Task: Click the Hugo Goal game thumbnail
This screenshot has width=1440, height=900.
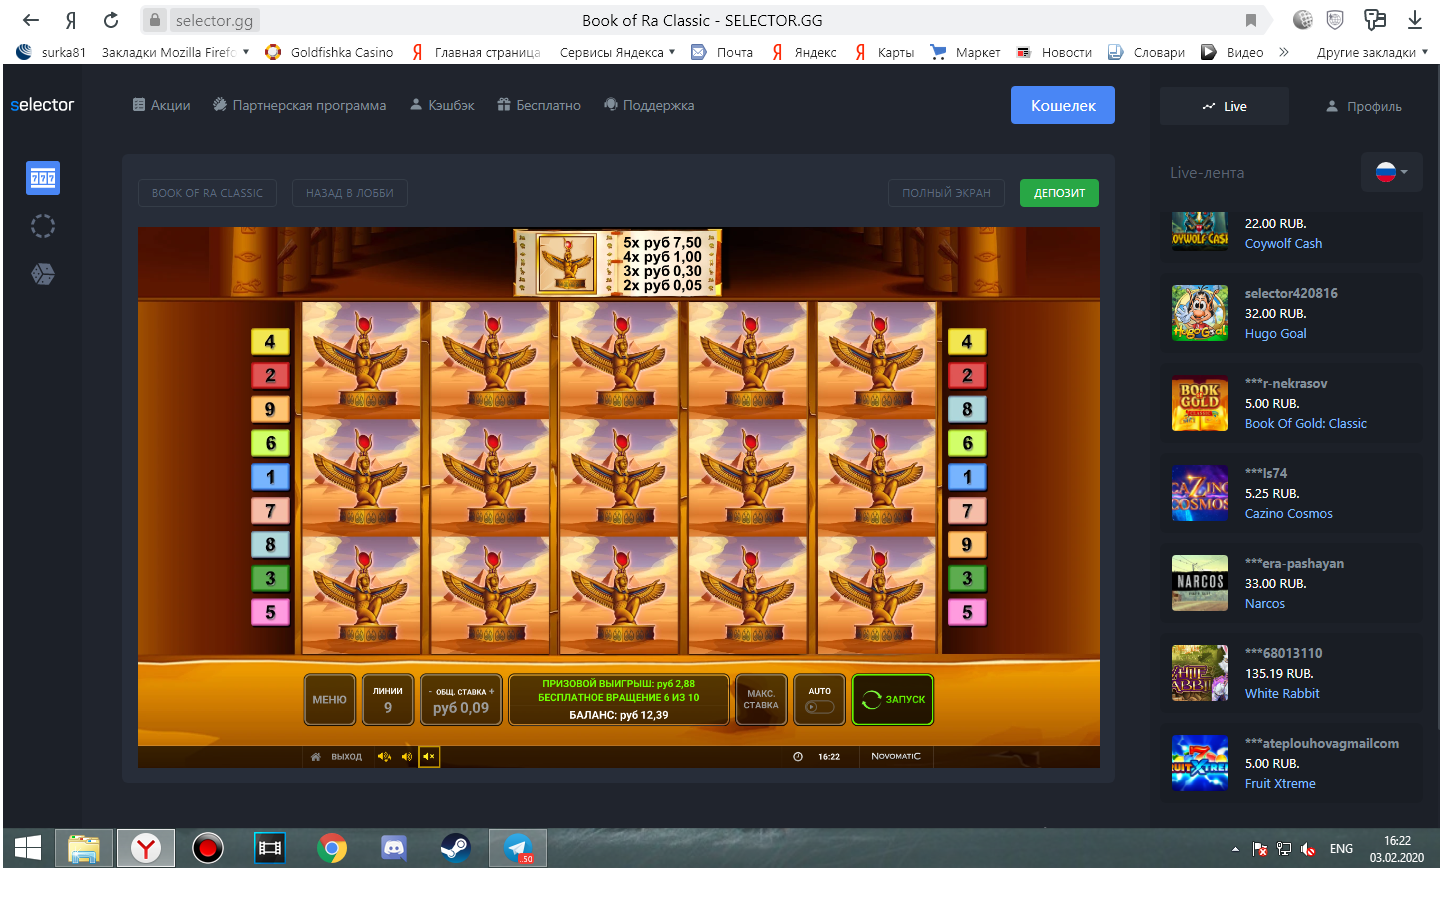Action: click(1200, 313)
